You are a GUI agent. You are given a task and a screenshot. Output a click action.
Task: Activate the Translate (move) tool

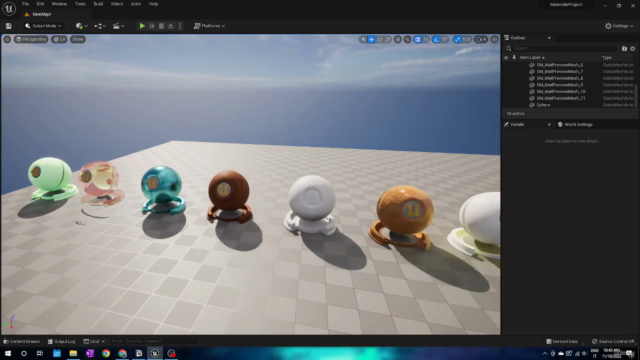point(371,40)
